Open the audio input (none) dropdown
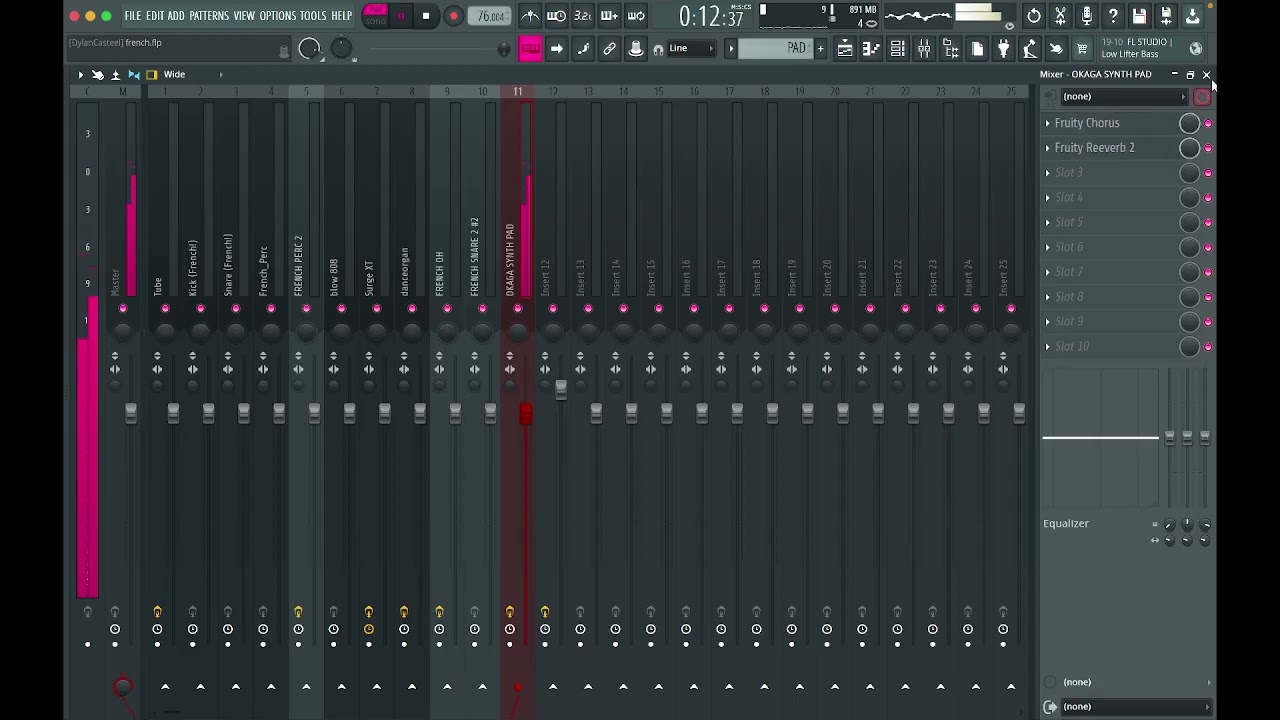 pyautogui.click(x=1122, y=97)
